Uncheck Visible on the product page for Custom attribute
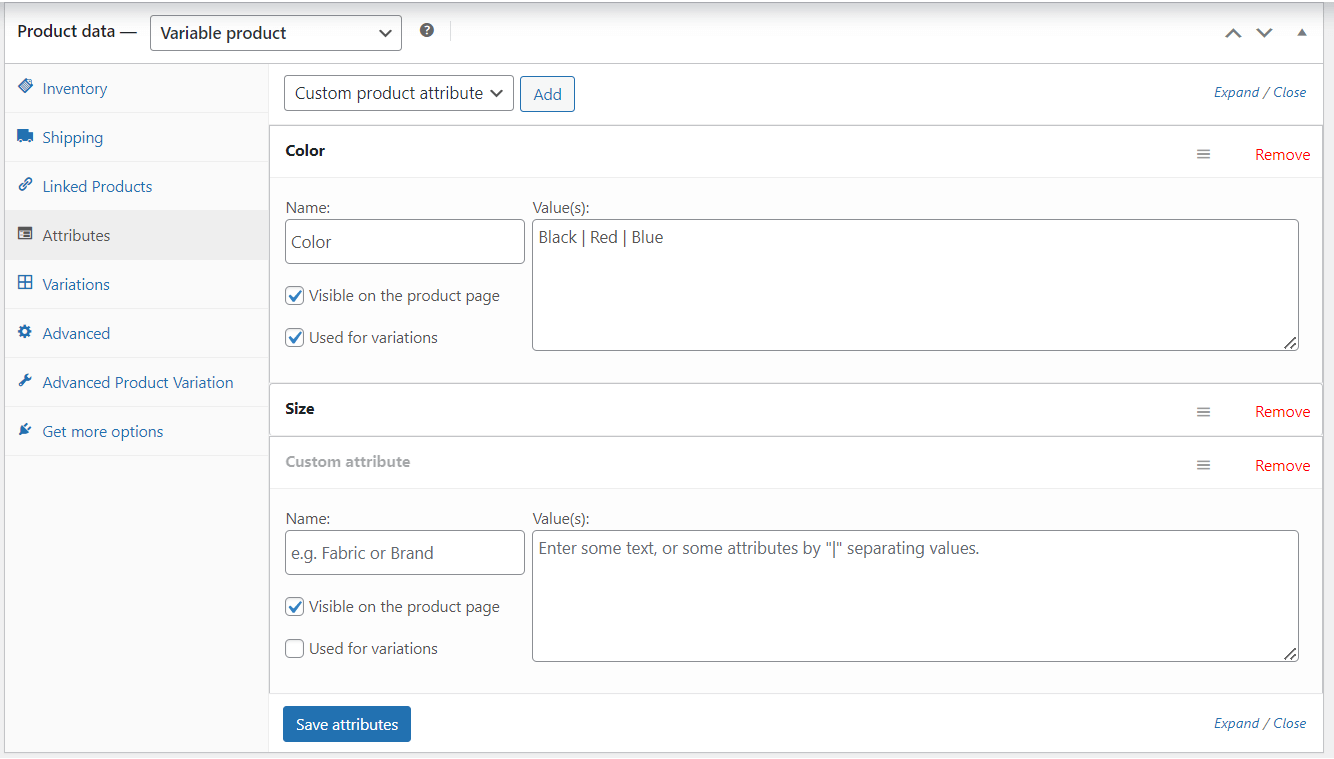This screenshot has height=759, width=1334. [x=294, y=606]
